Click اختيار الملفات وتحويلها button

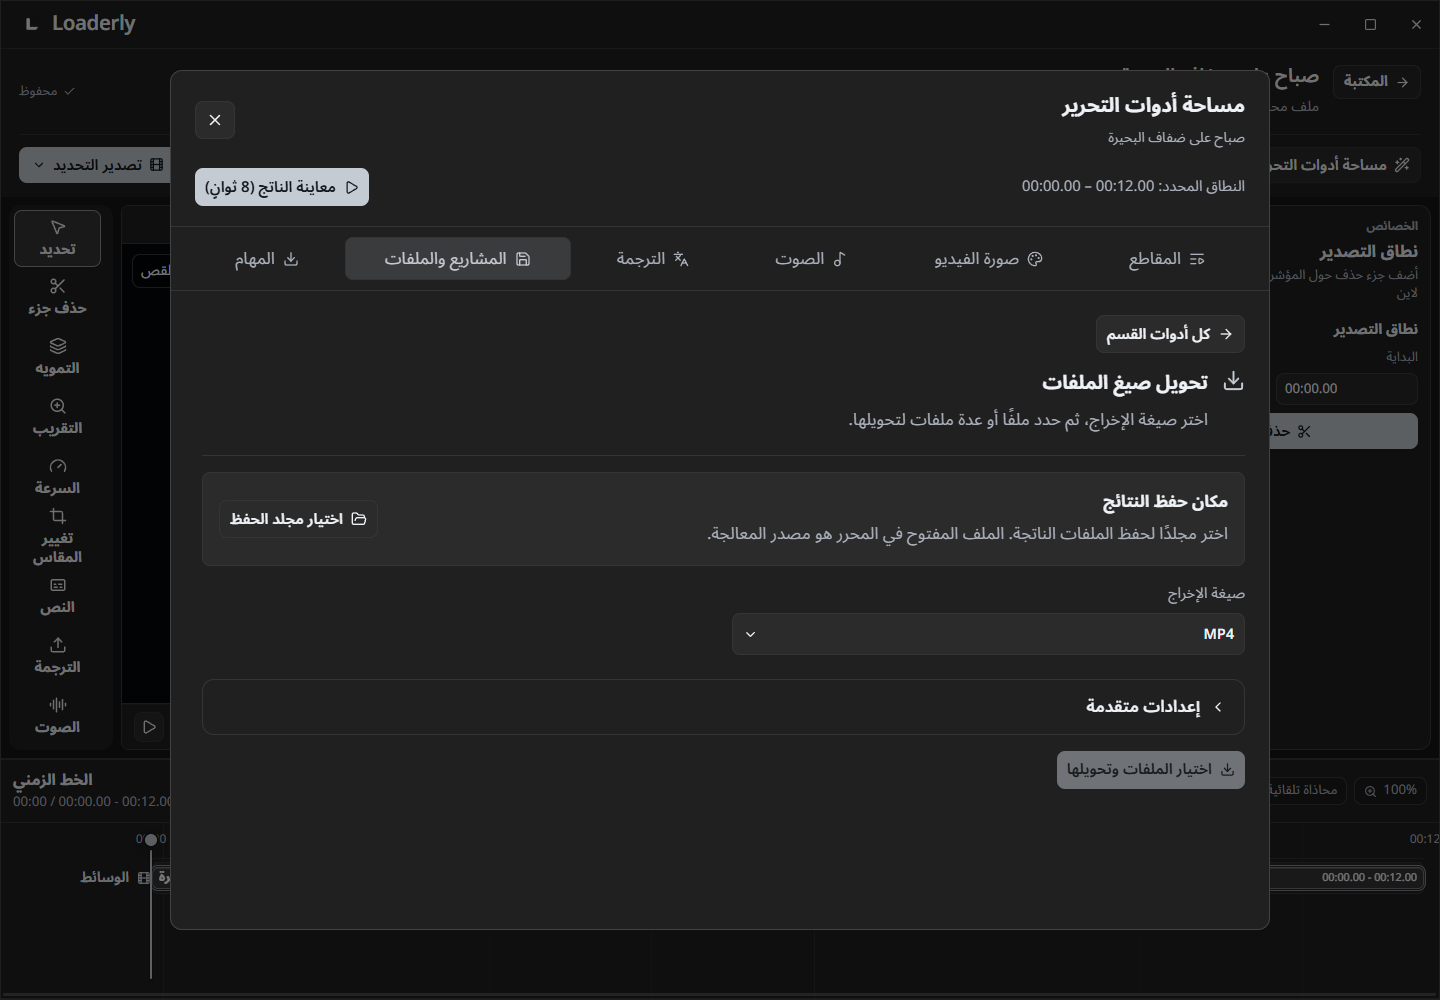1151,770
